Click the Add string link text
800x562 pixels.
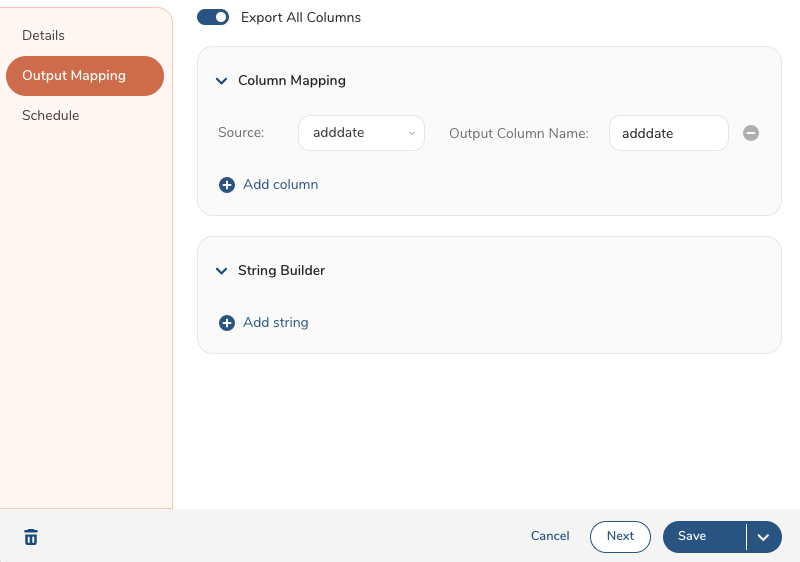tap(276, 323)
